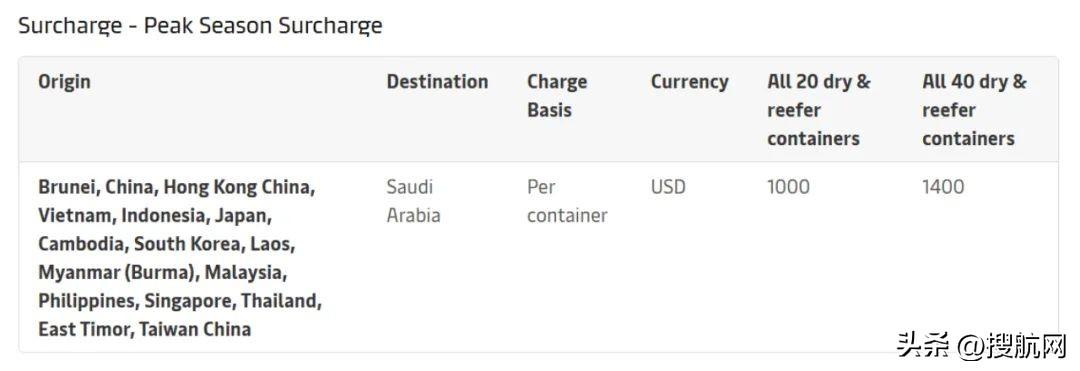
Task: Click Brunei, China, Hong Kong China text line
Action: [177, 187]
